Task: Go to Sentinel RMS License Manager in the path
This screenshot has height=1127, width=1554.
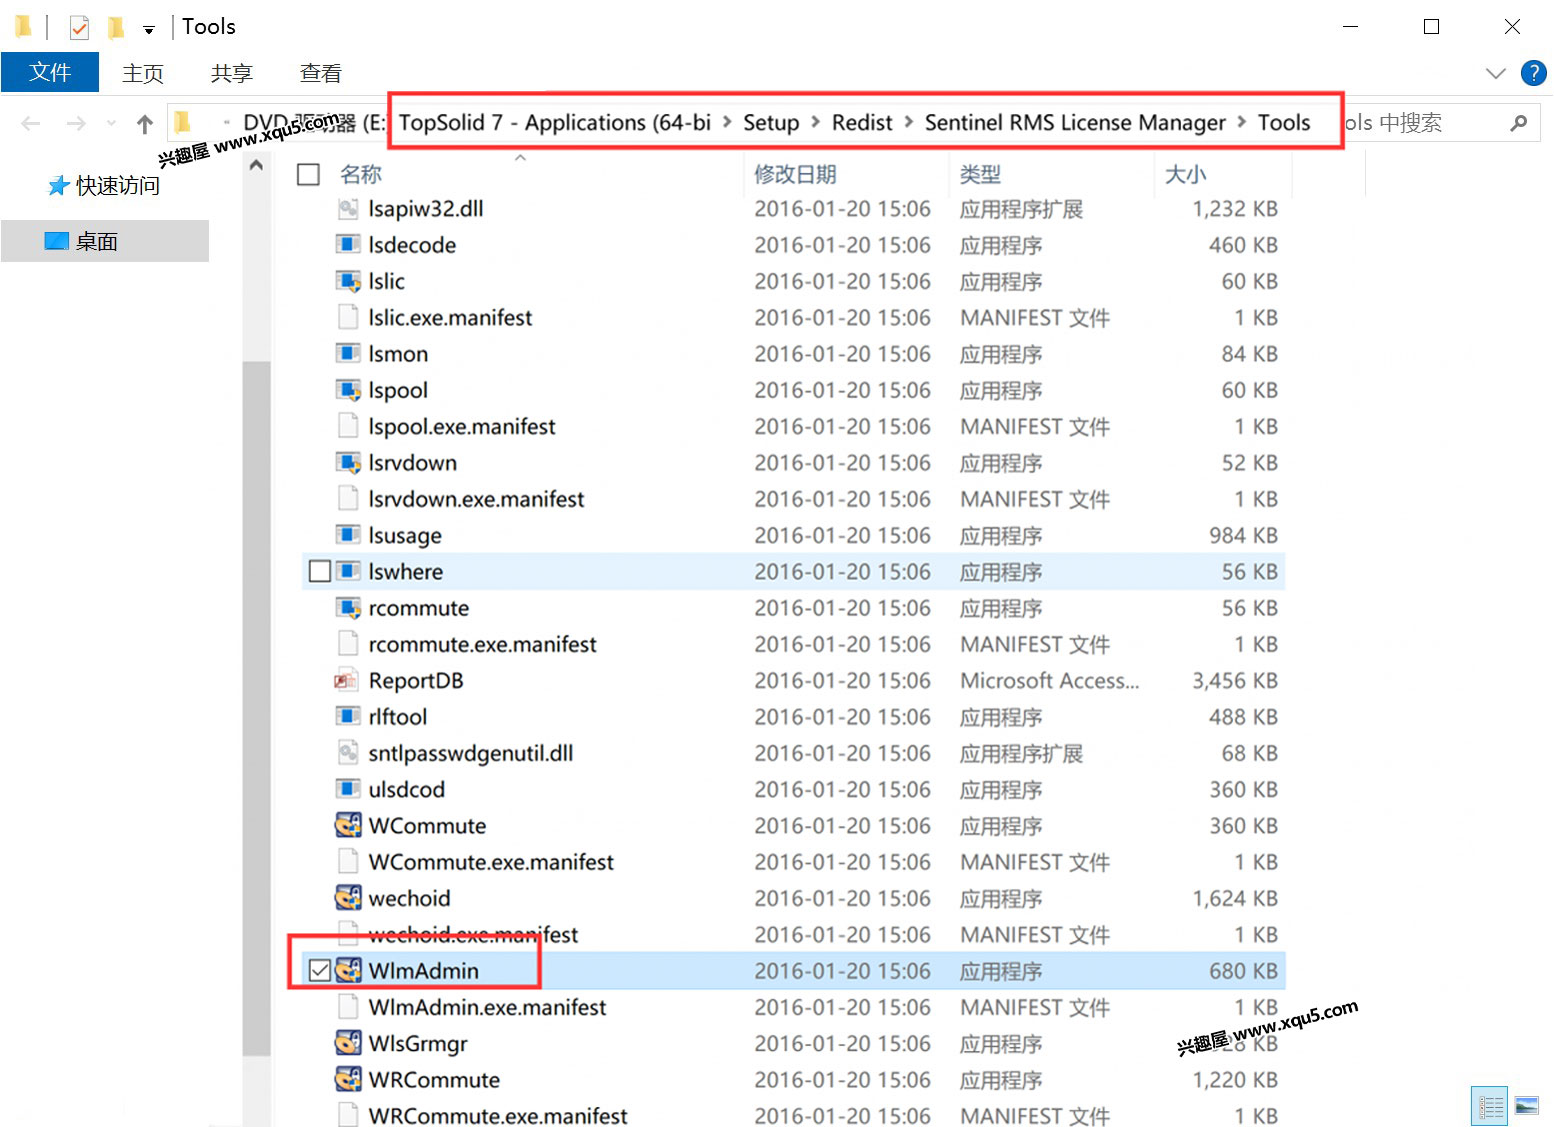Action: (x=1075, y=122)
